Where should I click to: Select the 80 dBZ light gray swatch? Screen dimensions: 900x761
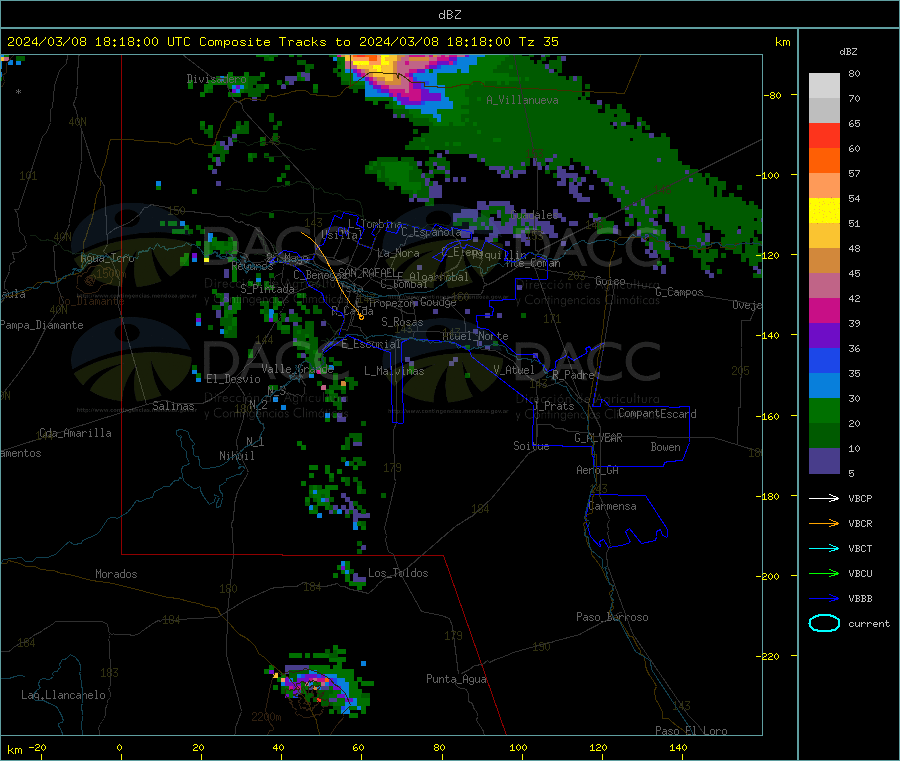pos(824,86)
